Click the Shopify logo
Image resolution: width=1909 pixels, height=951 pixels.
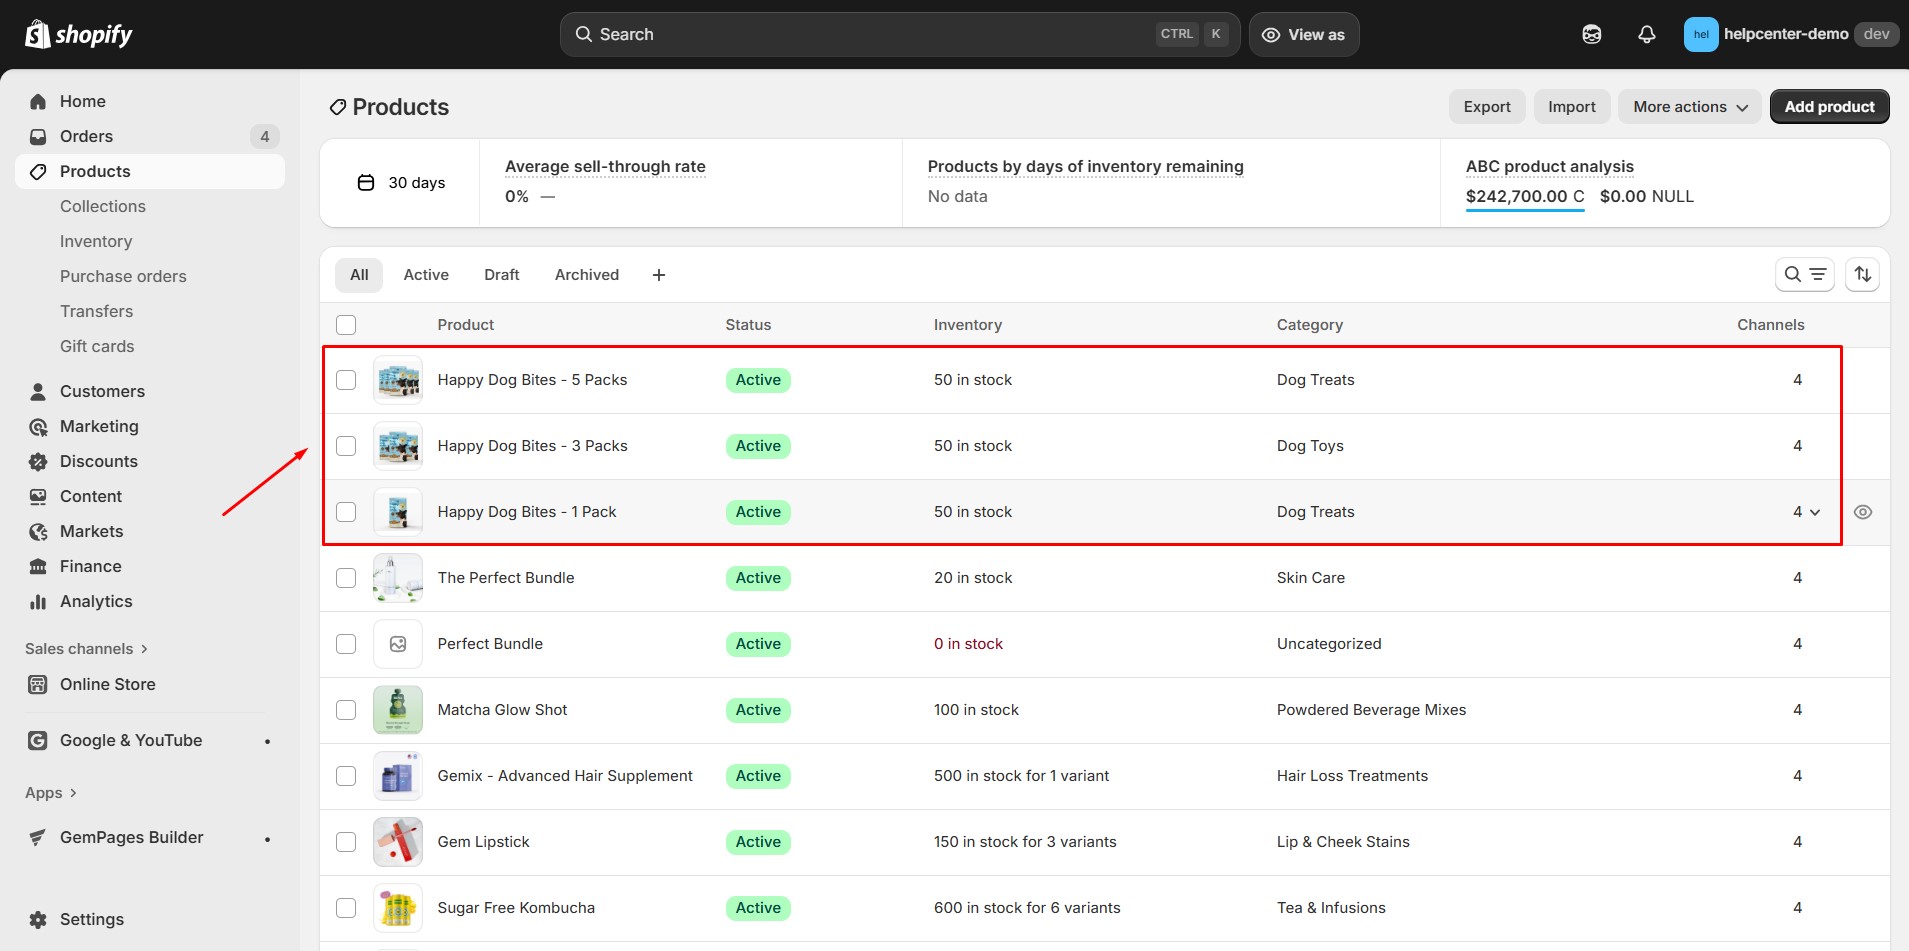click(79, 35)
